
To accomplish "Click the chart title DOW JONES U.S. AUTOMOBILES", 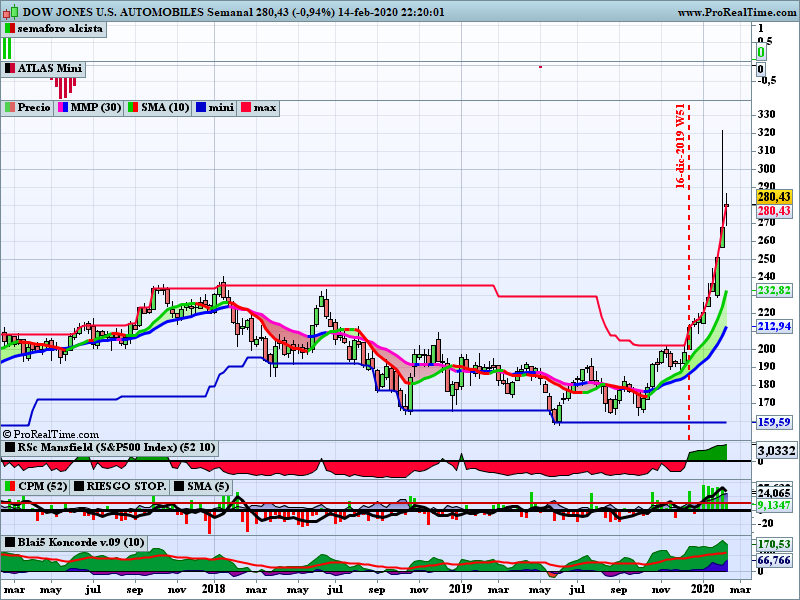I will [x=113, y=12].
